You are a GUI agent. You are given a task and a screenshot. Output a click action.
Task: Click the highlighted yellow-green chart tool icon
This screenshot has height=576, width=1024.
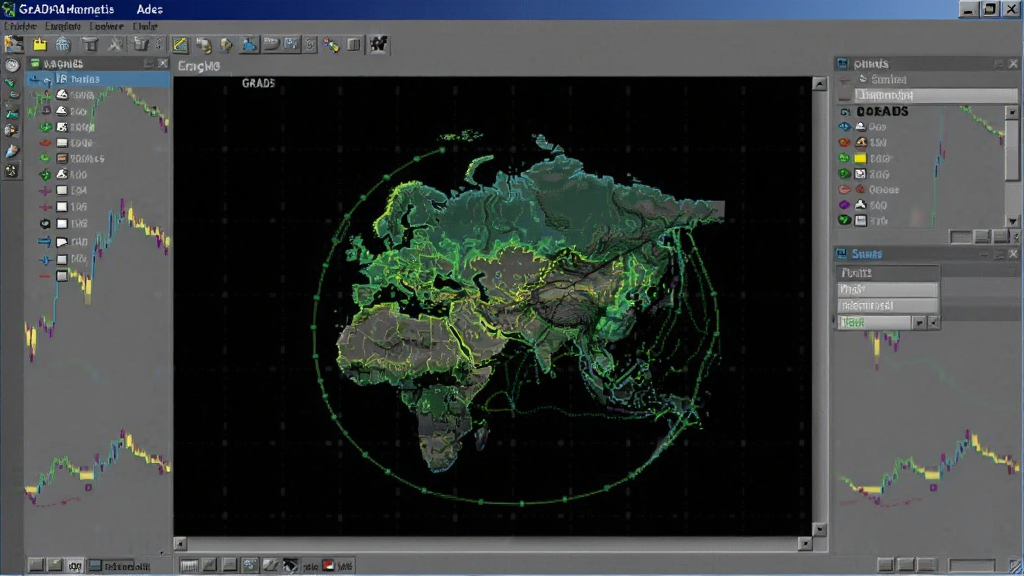tap(180, 44)
